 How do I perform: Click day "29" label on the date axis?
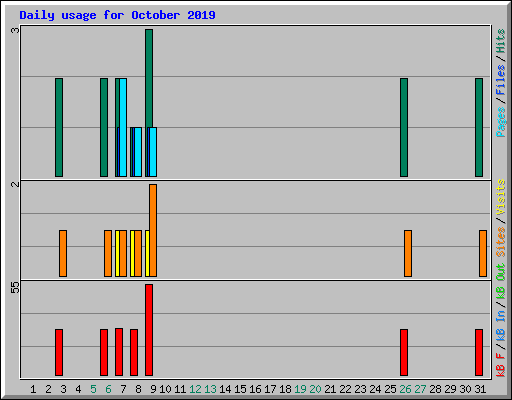[x=450, y=389]
